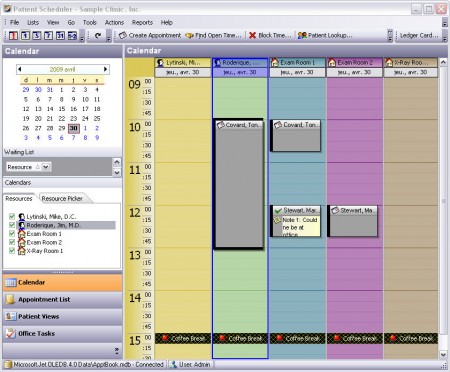Click Block Time toolbar button

(x=270, y=35)
